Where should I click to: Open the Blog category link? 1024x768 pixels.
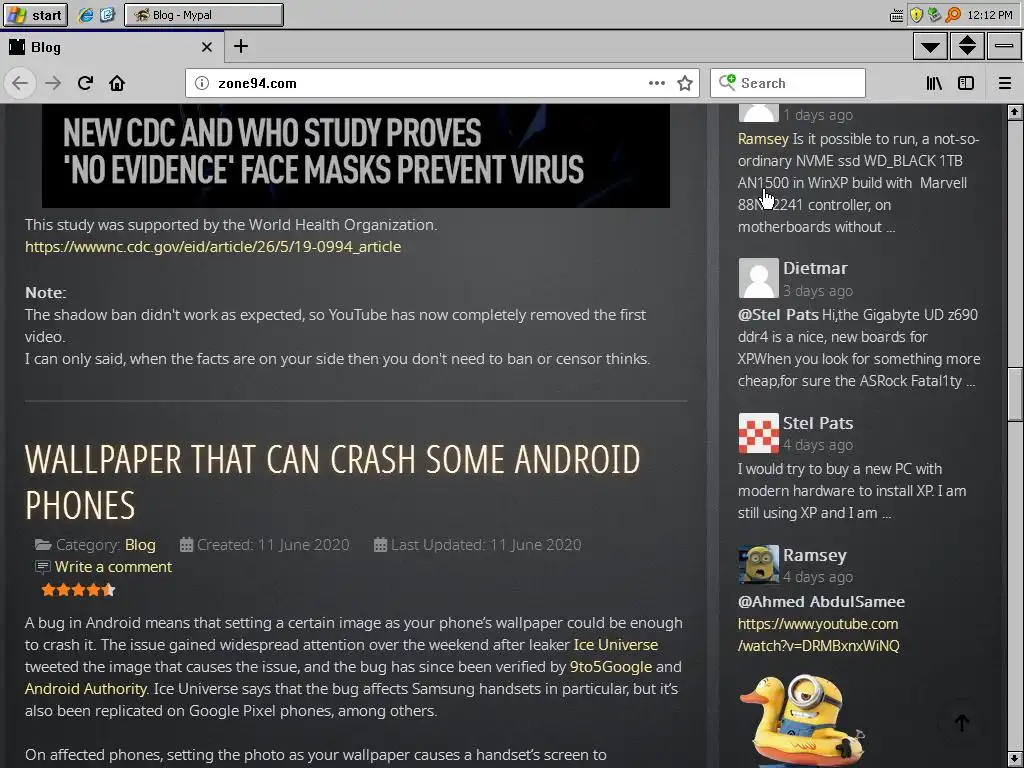(x=140, y=545)
